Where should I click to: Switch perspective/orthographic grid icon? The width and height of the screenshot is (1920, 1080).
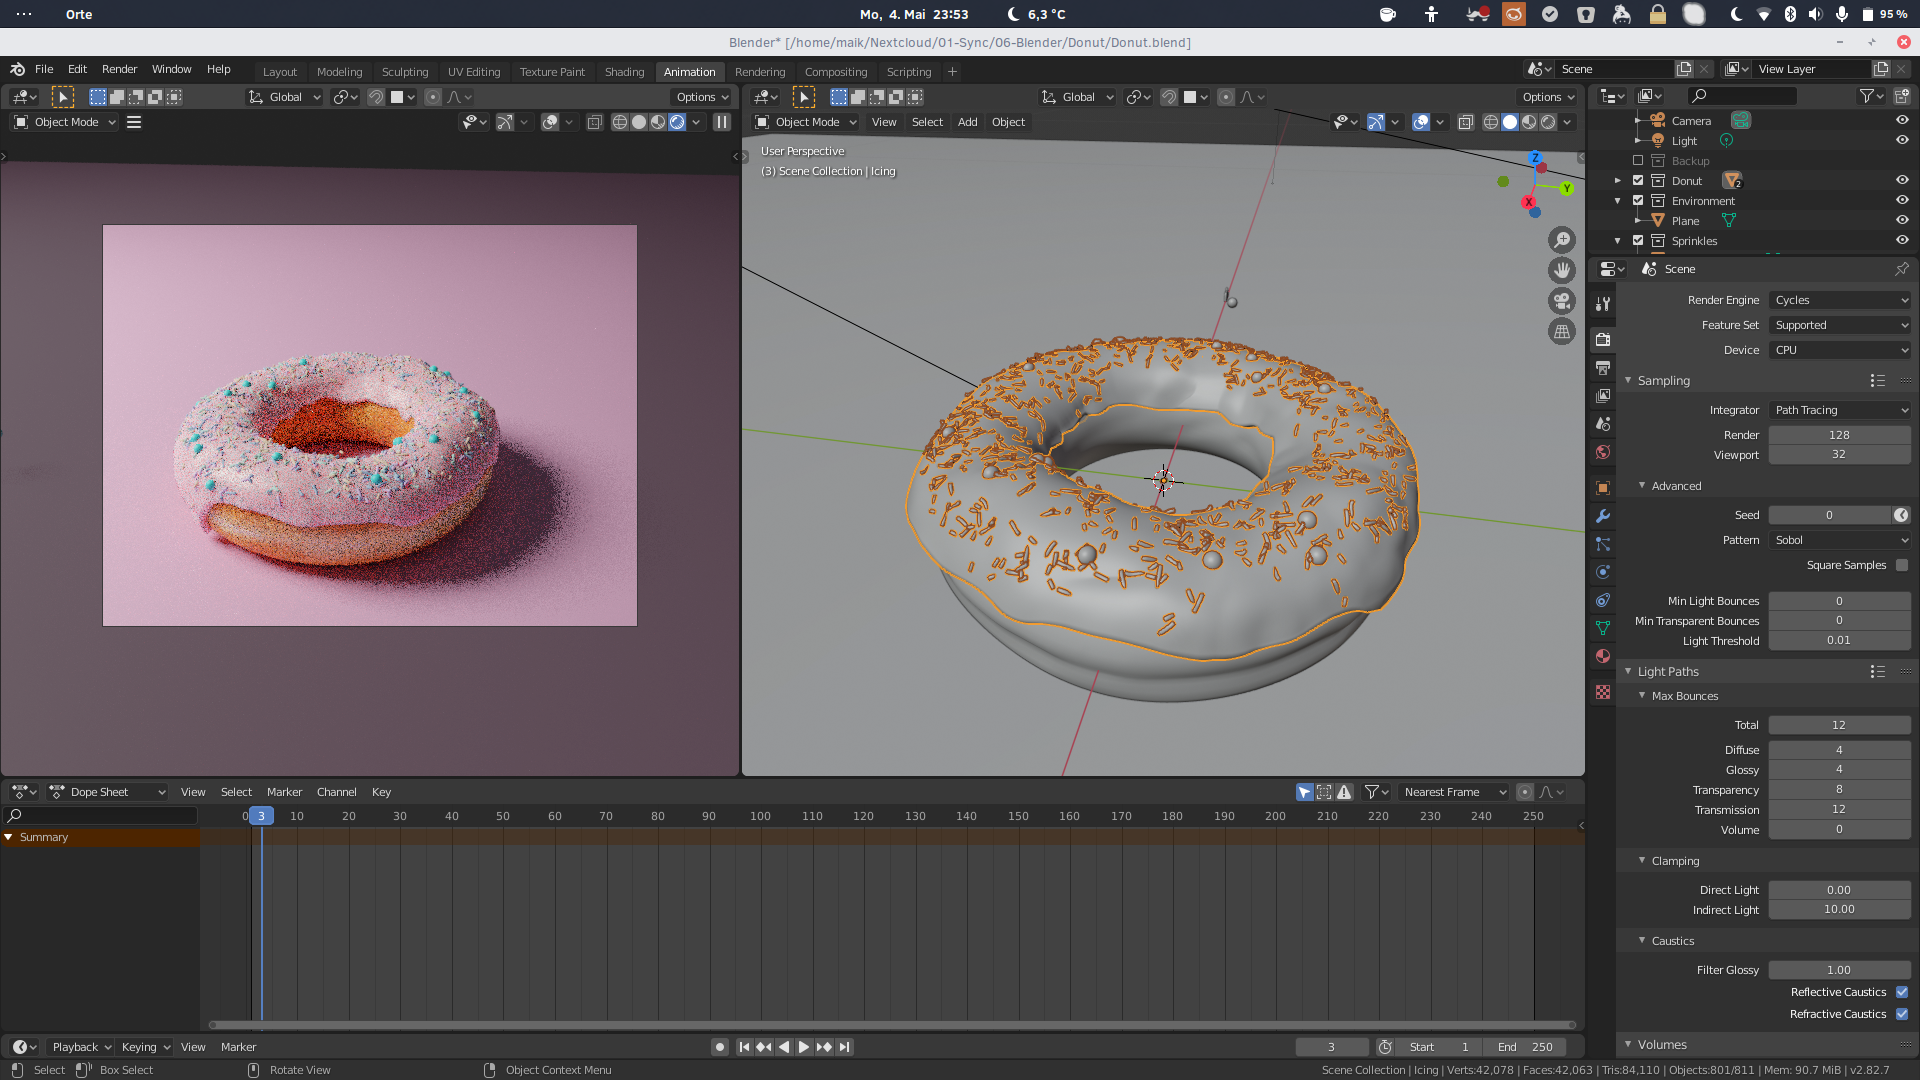pos(1561,332)
